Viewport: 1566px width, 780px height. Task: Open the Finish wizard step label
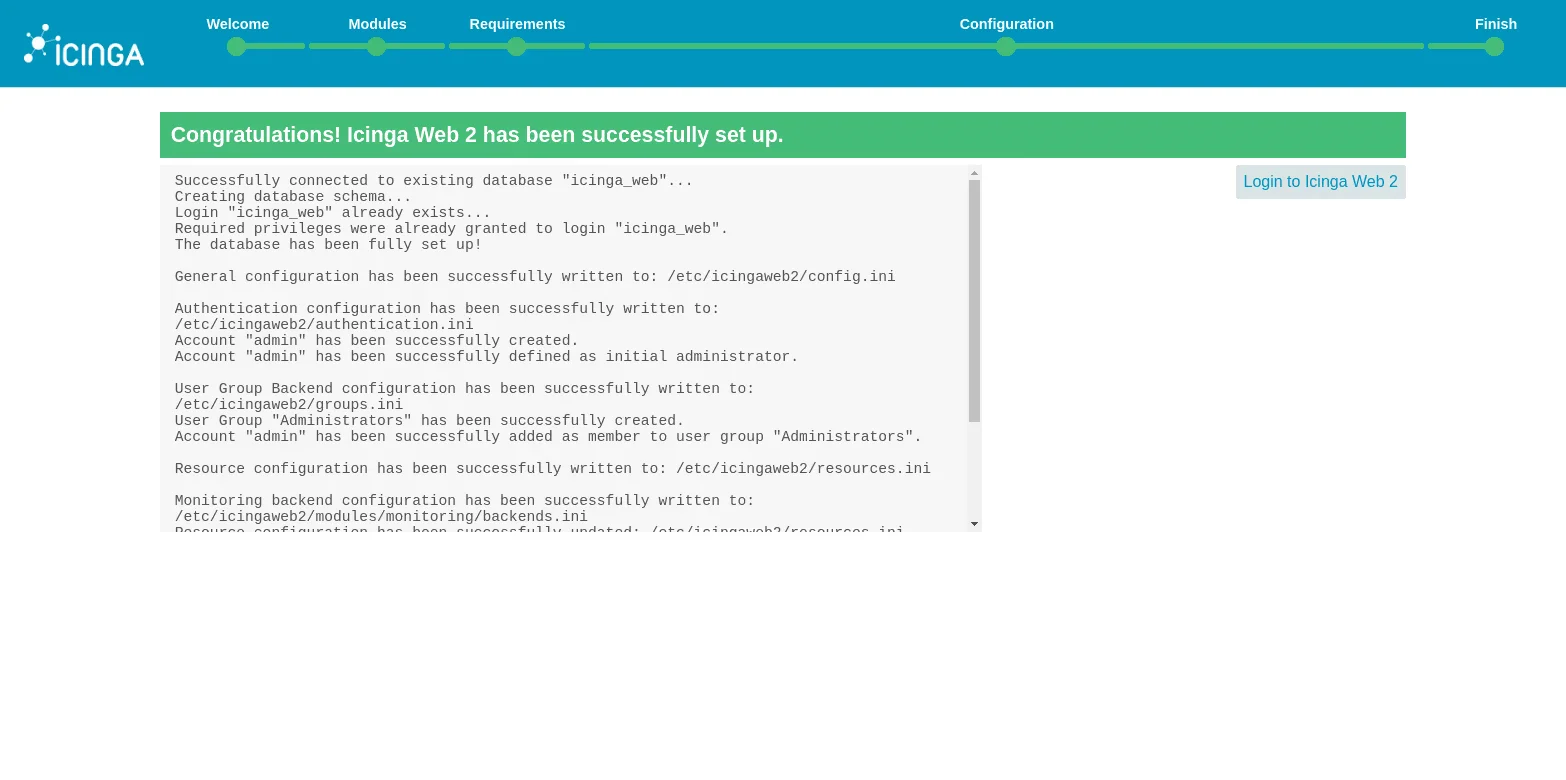(1495, 24)
